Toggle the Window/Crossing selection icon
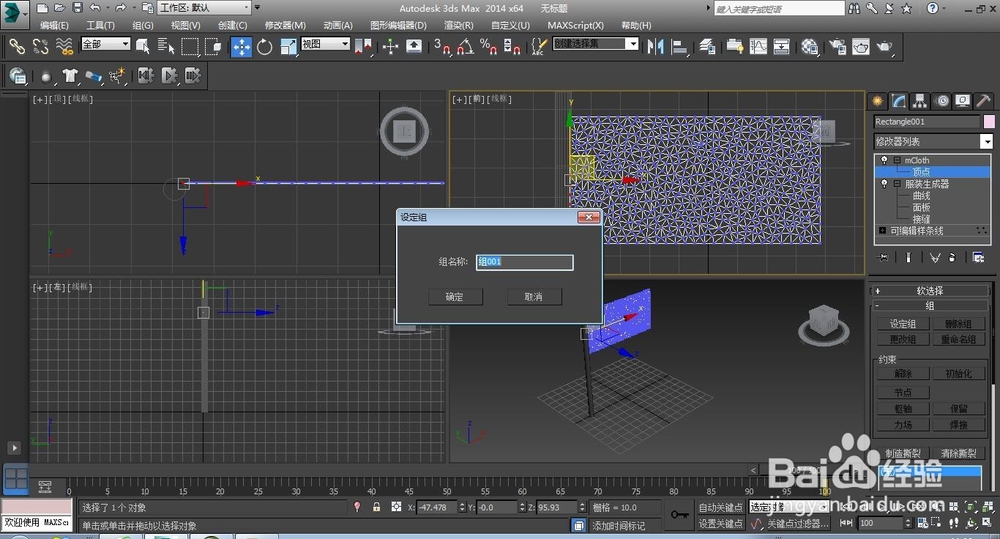The image size is (1000, 539). coord(214,46)
